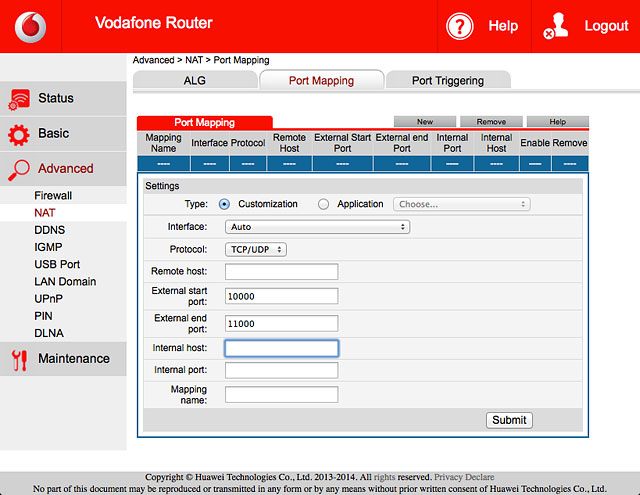Switch to the Port Mapping tab

[321, 80]
